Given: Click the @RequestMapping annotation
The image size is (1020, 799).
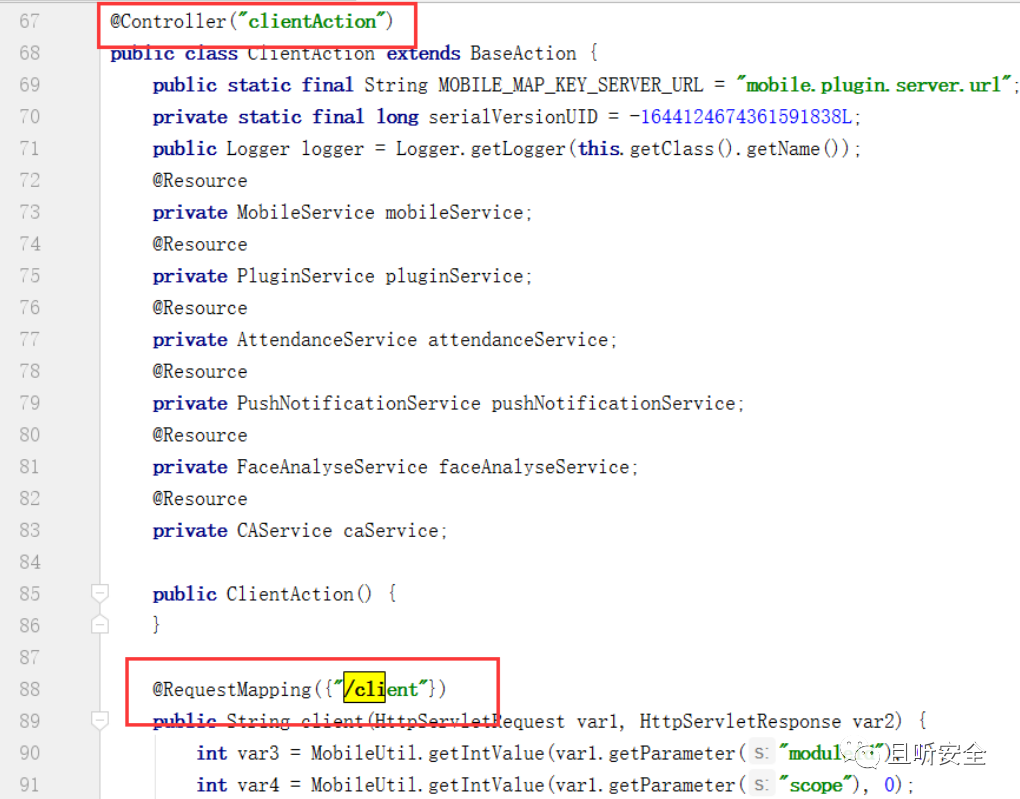Looking at the screenshot, I should click(232, 690).
